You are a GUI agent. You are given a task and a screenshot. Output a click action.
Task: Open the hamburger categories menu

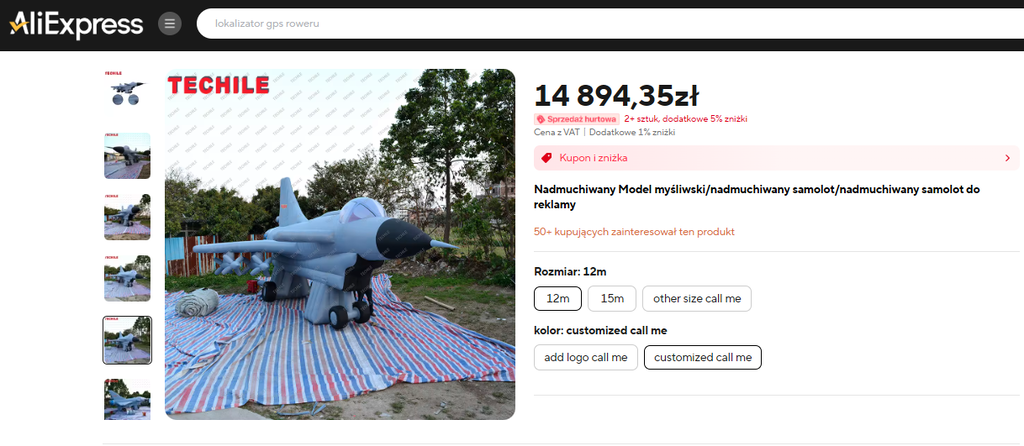(x=170, y=24)
